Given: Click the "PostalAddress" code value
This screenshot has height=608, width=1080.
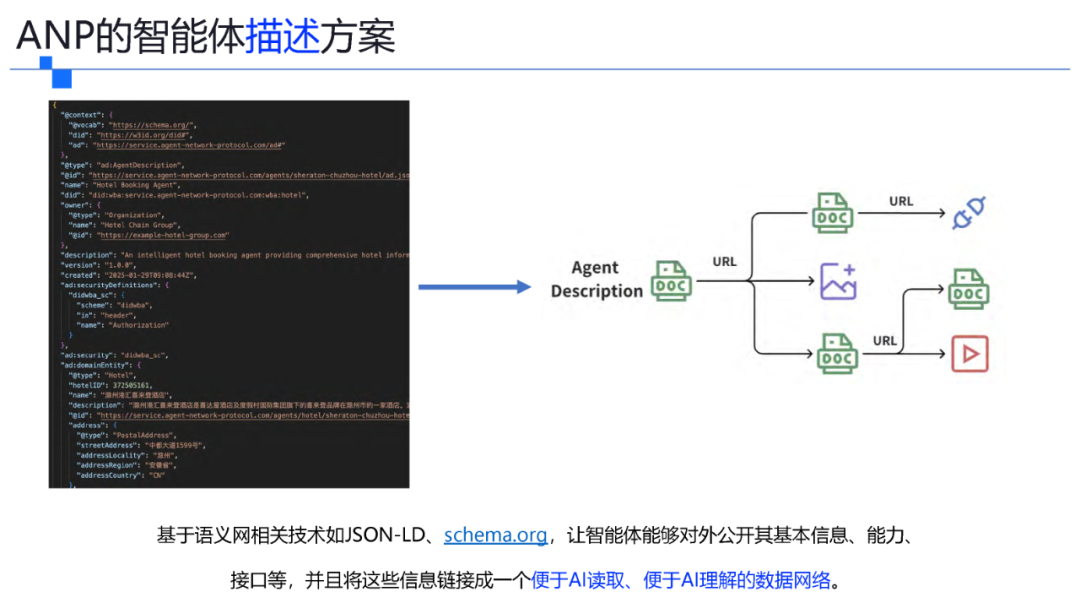Looking at the screenshot, I should 144,436.
